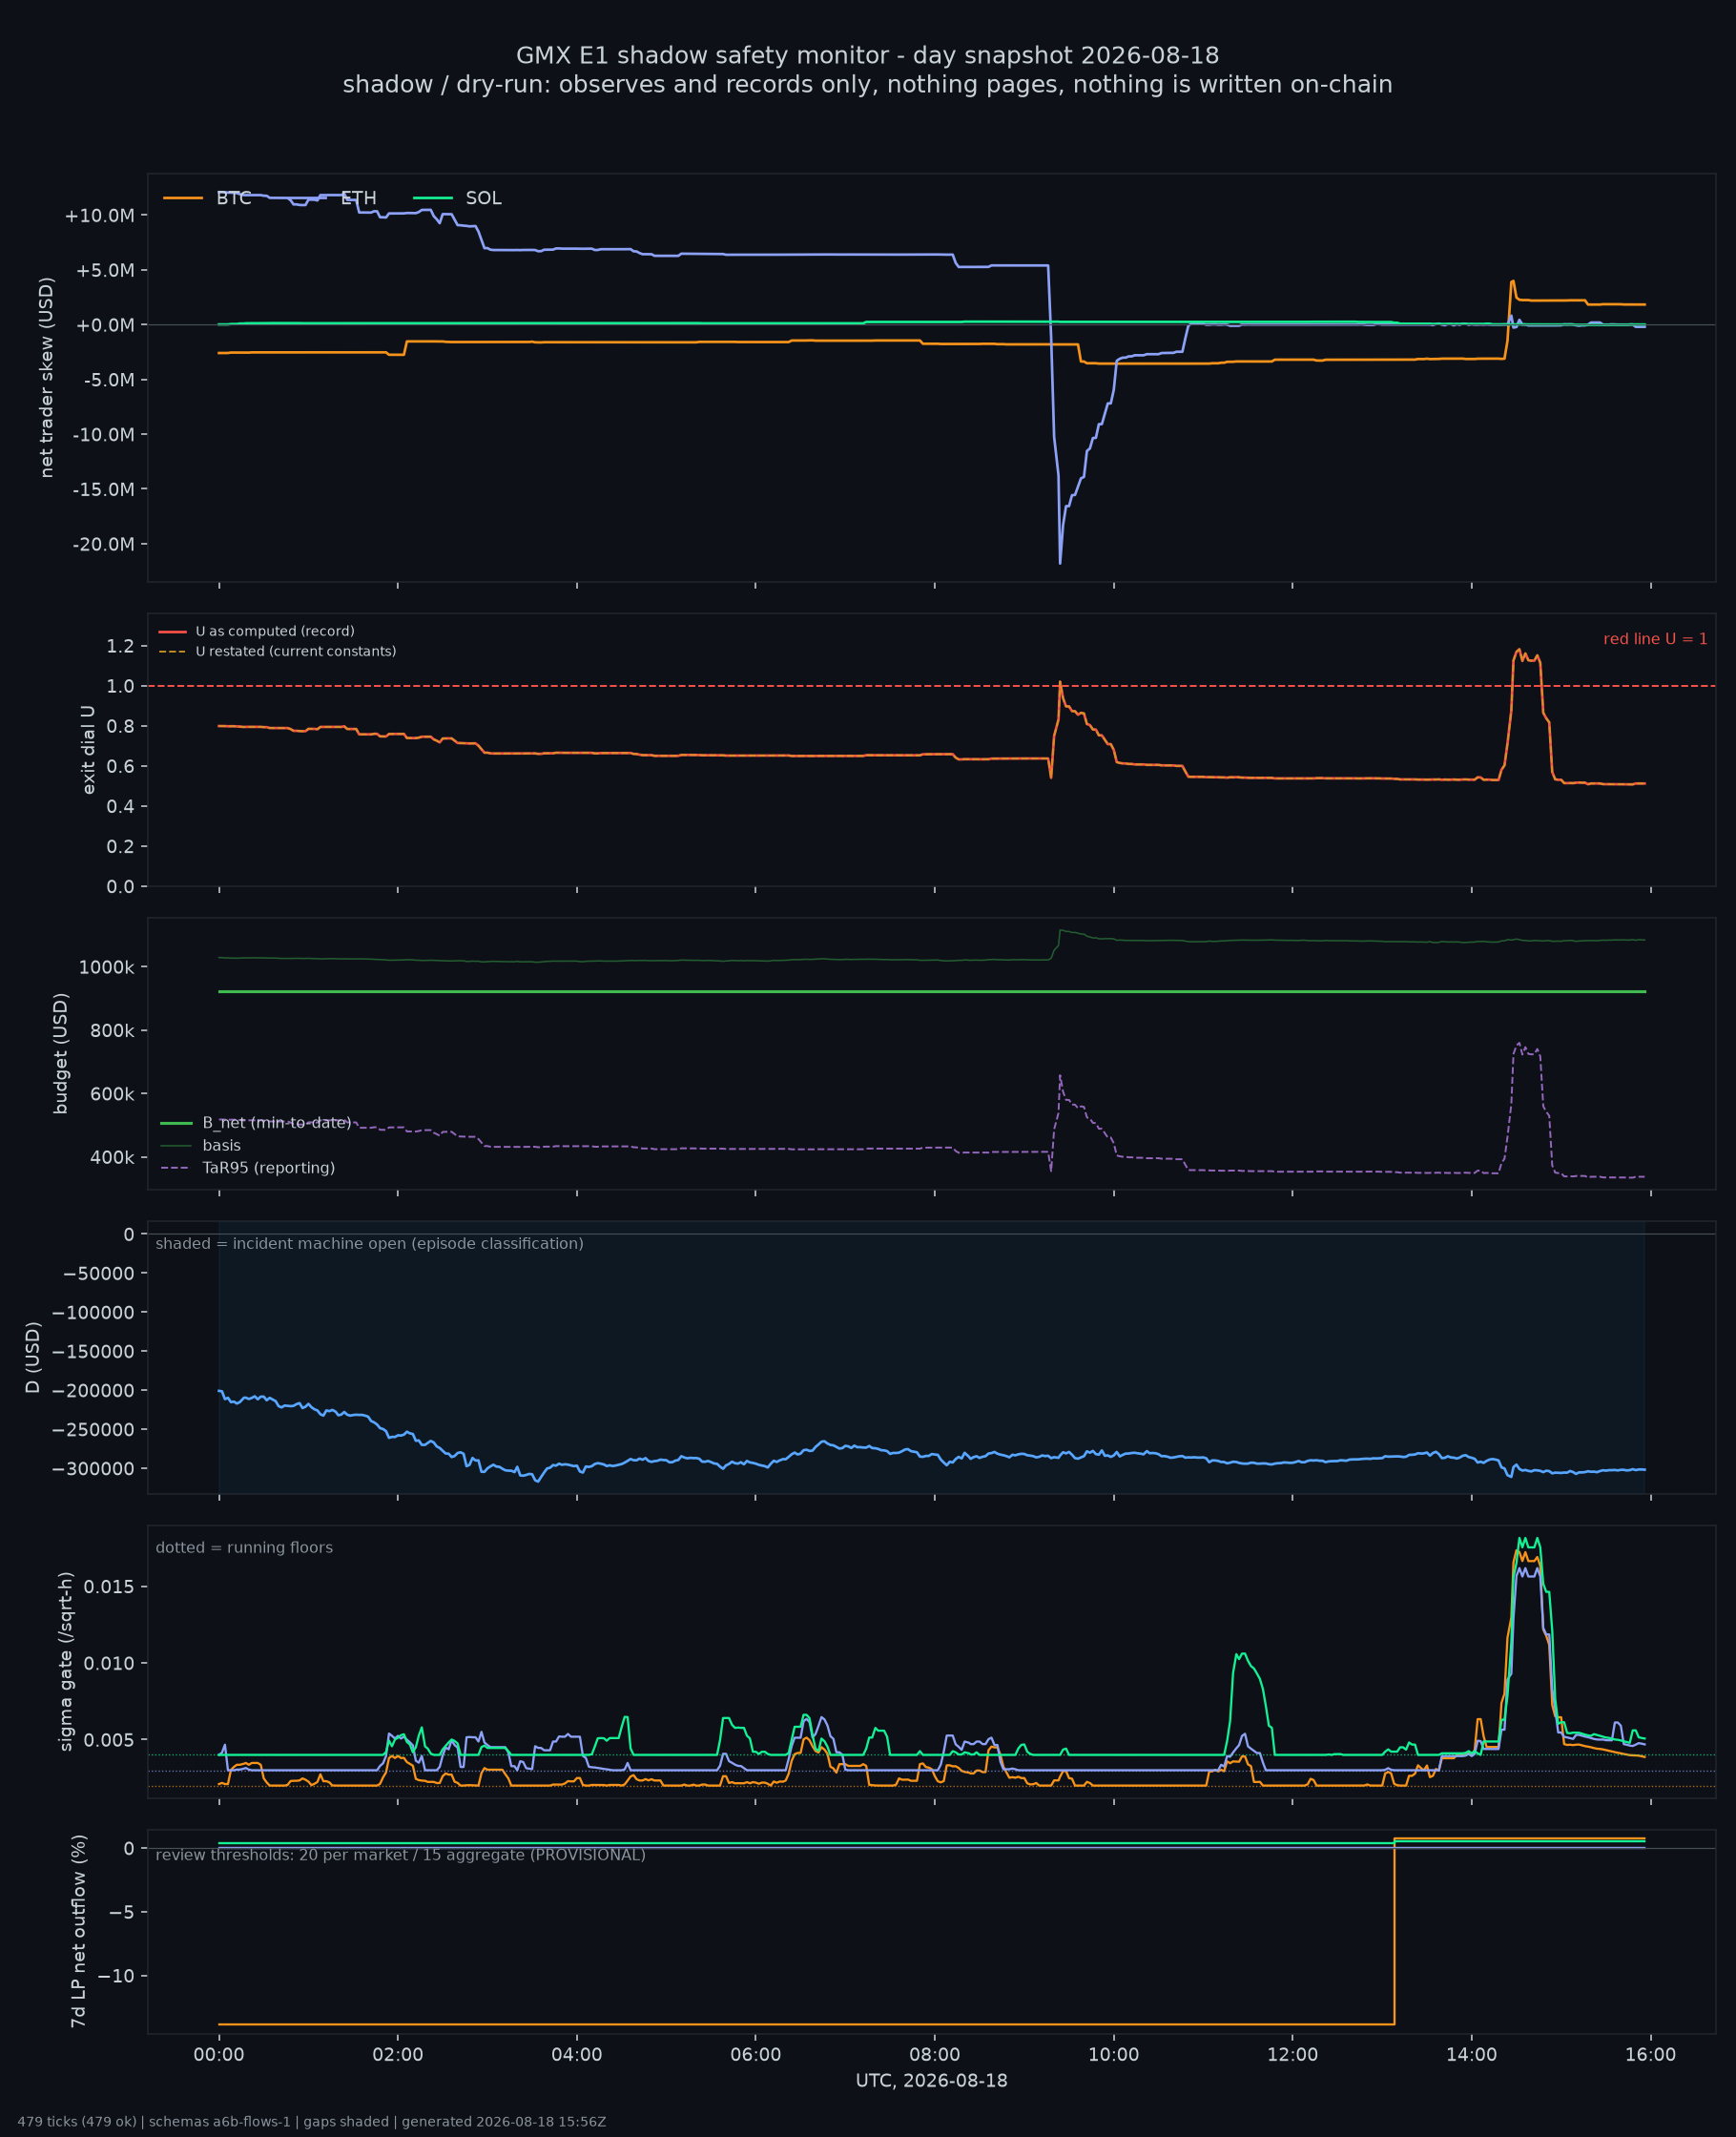Click the 'B_net (min-to-date)' legend text
1736x2137 pixels.
coord(277,1123)
